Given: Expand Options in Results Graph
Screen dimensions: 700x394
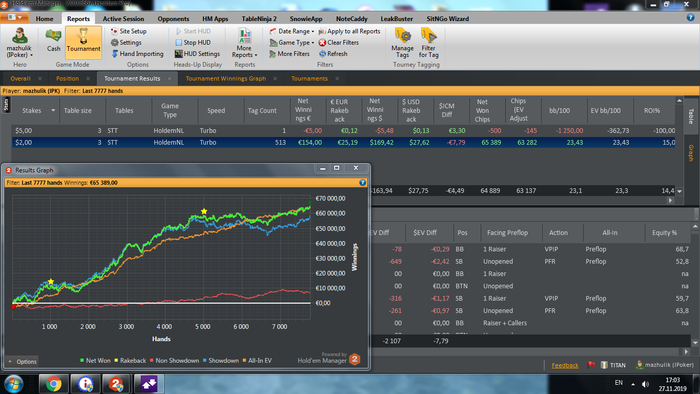Looking at the screenshot, I should (x=22, y=361).
